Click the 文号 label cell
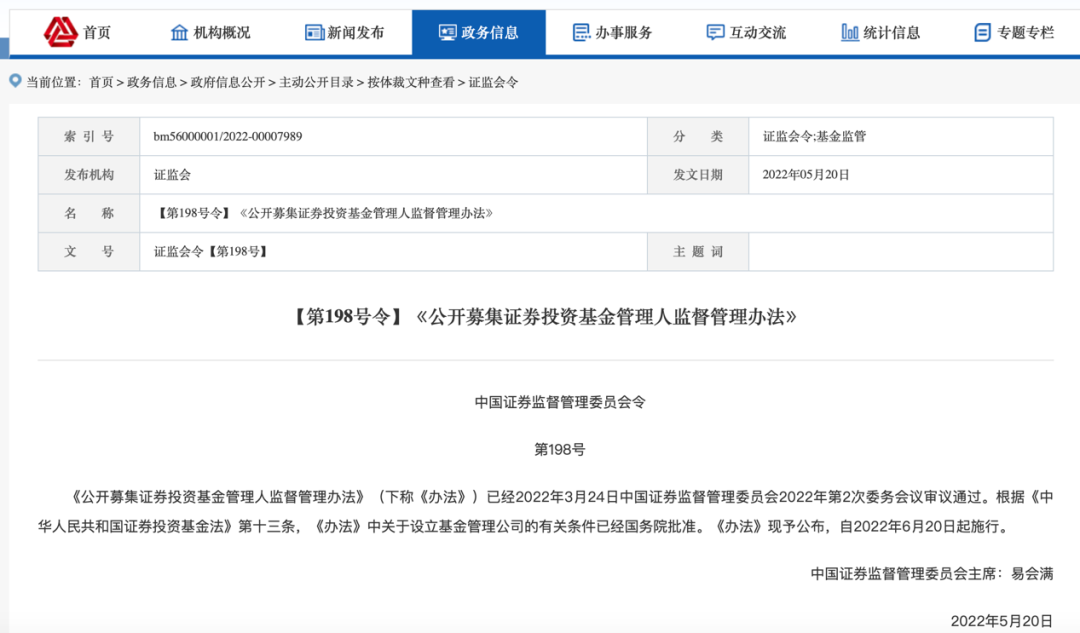The width and height of the screenshot is (1080, 633). pos(89,252)
